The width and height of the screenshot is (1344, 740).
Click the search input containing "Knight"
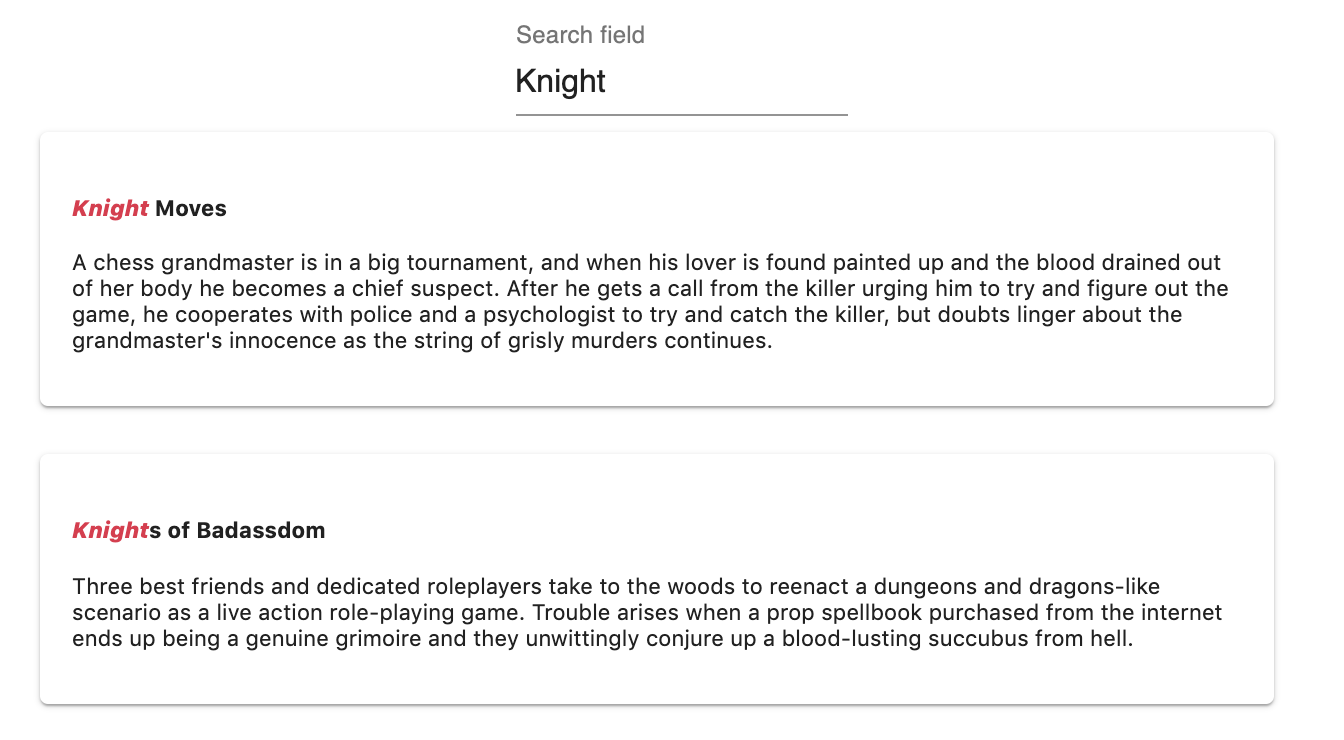[x=660, y=82]
